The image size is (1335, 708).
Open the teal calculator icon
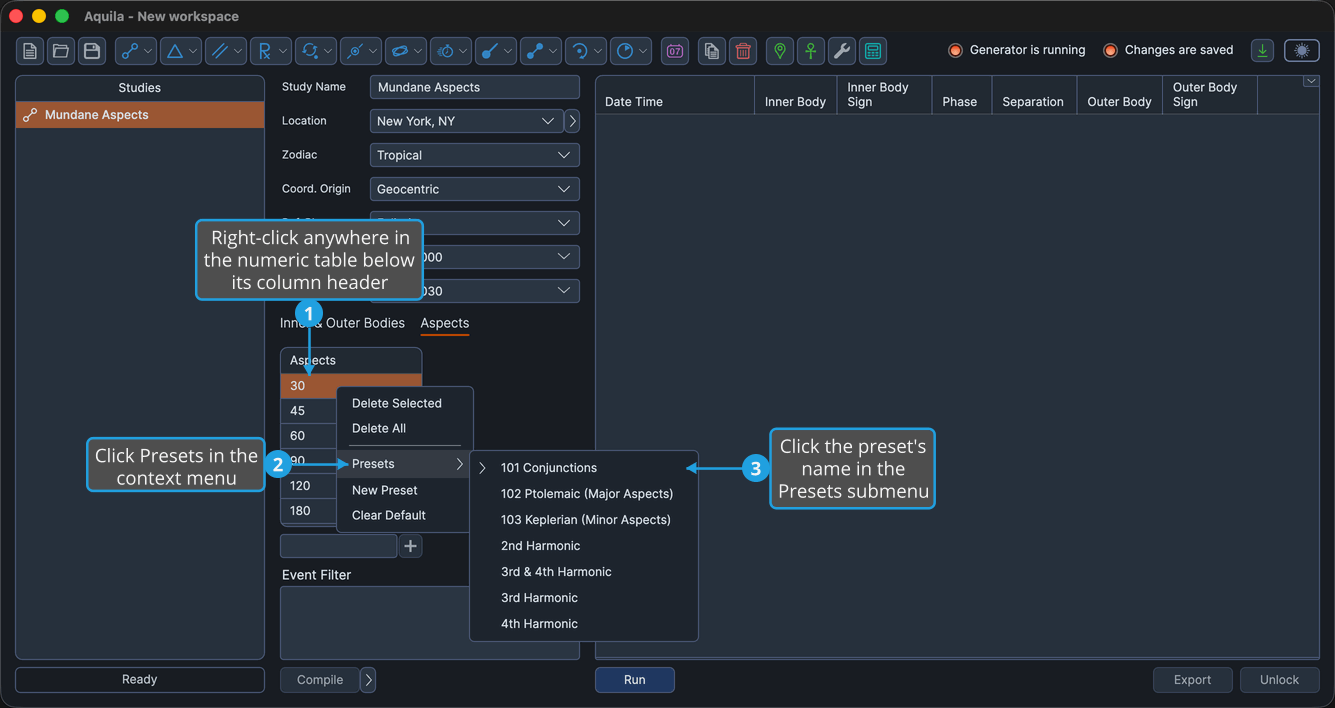(873, 51)
